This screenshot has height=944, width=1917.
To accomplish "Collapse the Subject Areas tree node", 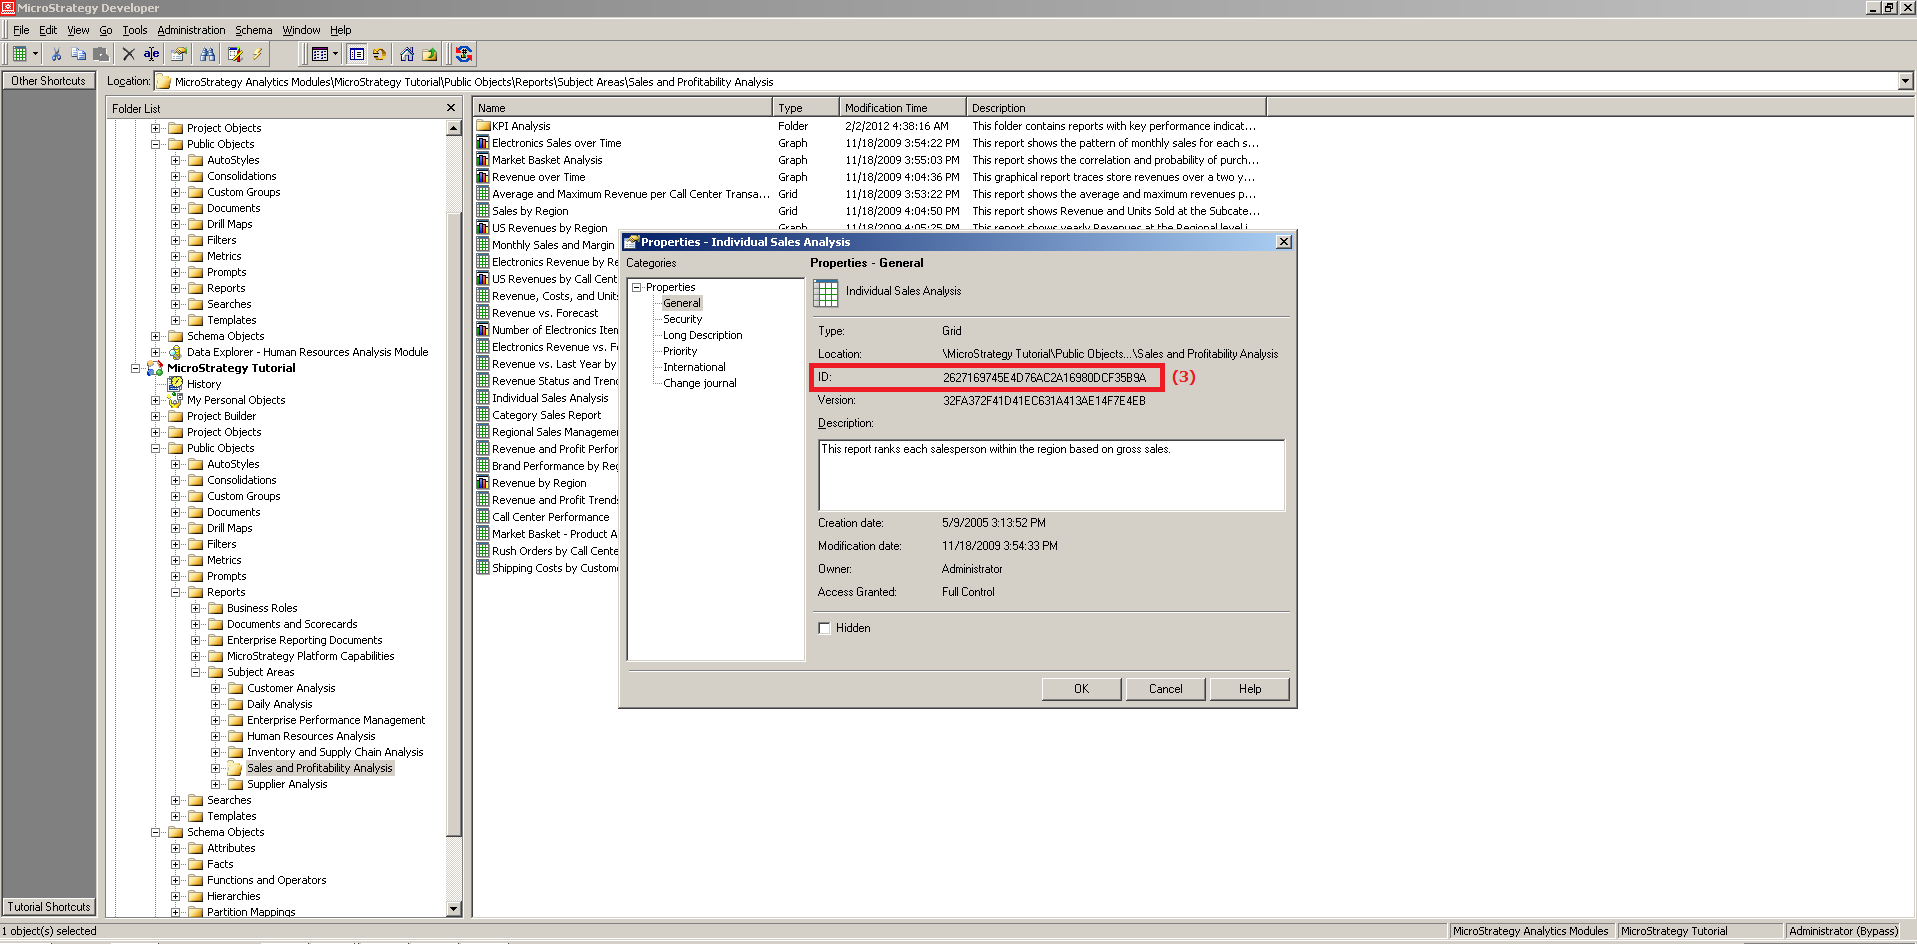I will (x=195, y=672).
